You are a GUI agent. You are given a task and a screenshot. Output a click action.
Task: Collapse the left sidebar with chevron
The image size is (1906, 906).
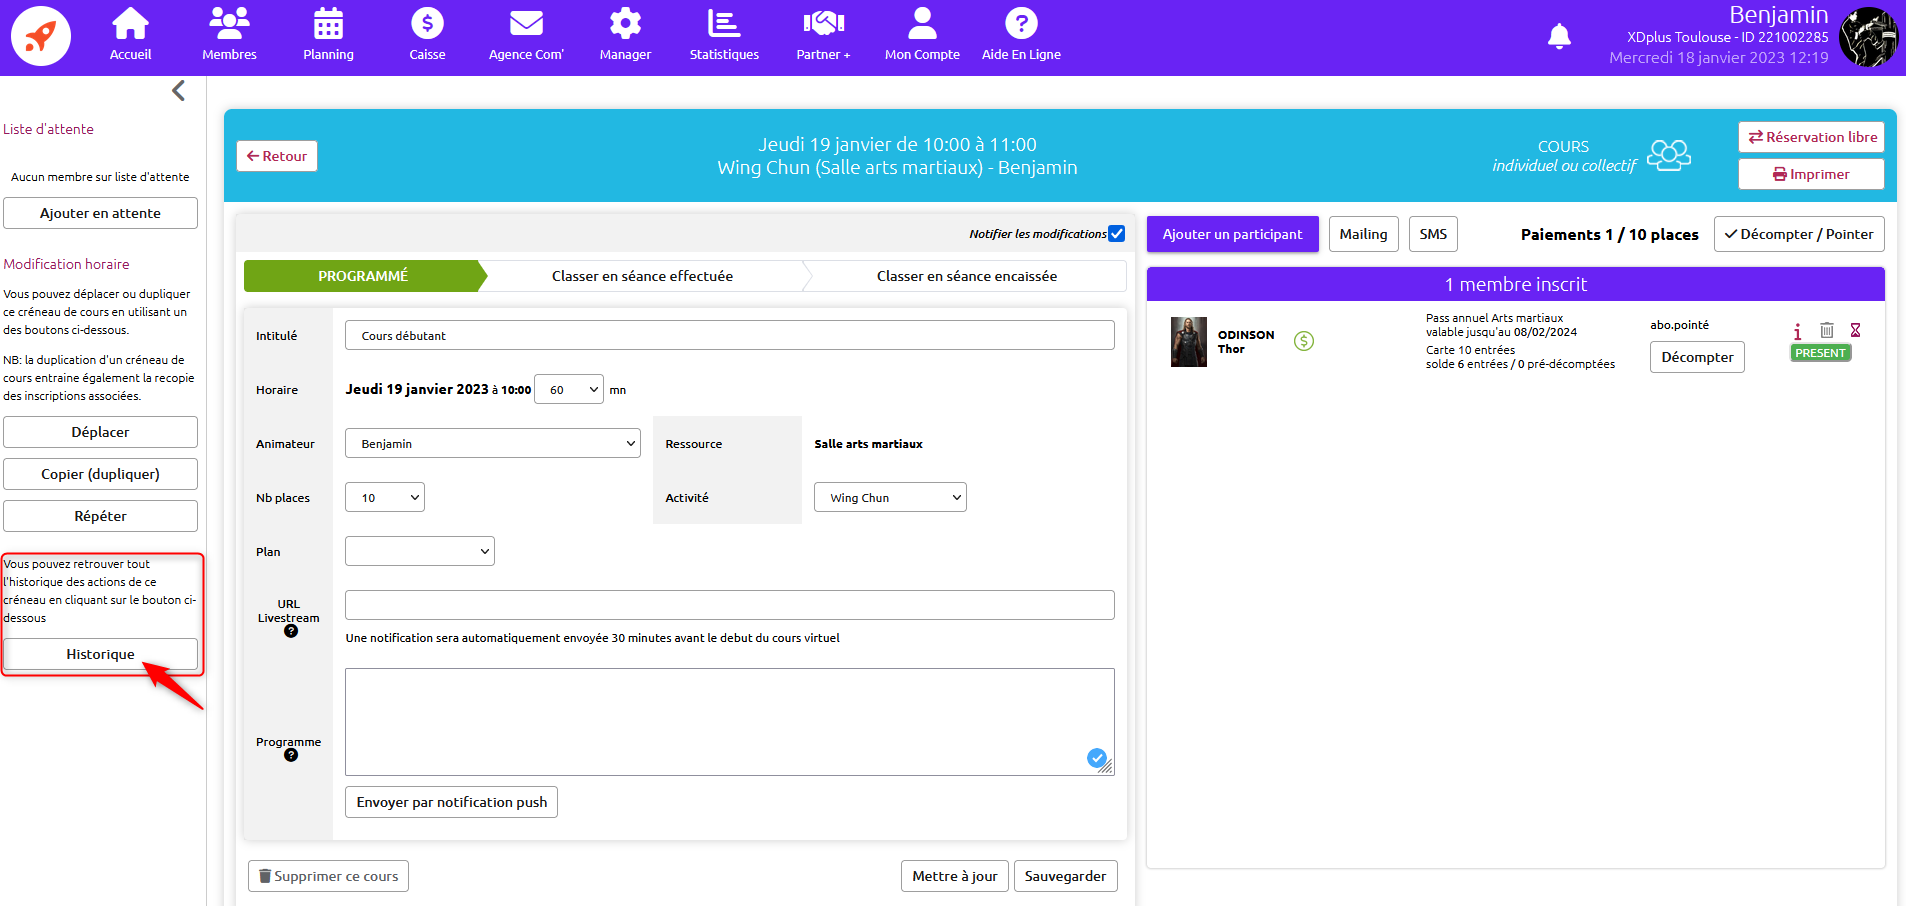tap(178, 91)
